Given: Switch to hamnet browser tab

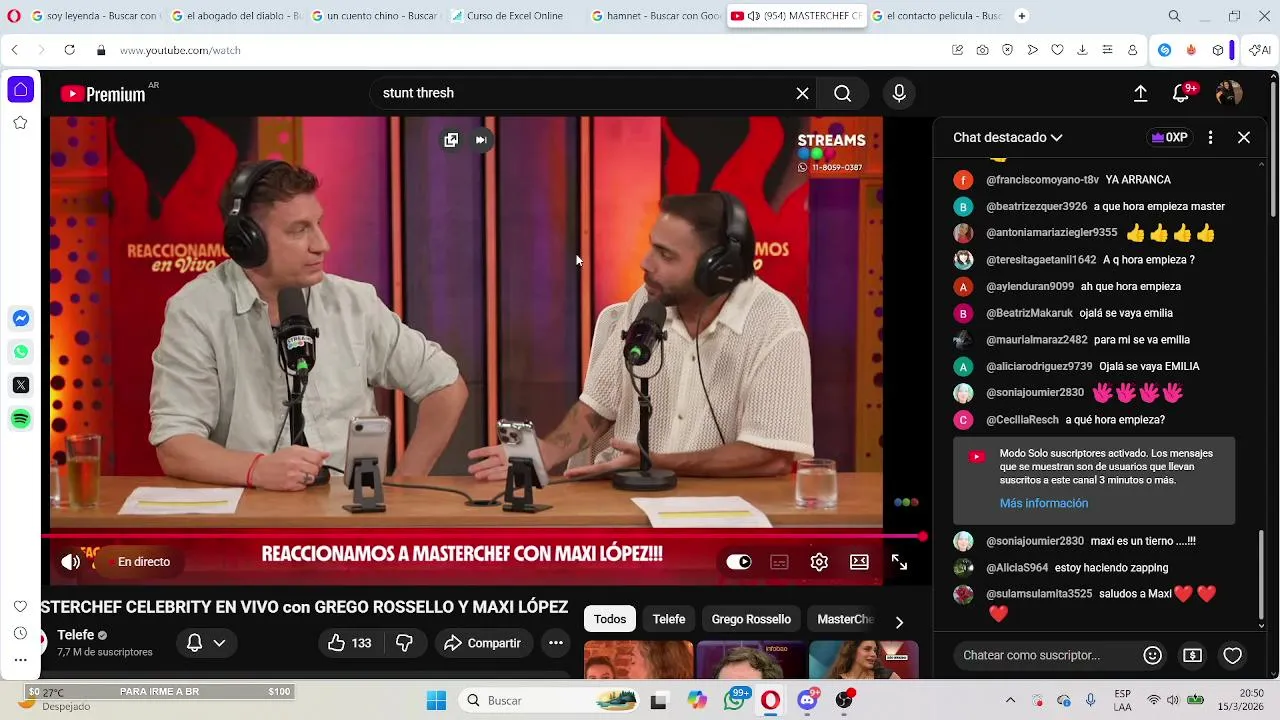Looking at the screenshot, I should (655, 16).
